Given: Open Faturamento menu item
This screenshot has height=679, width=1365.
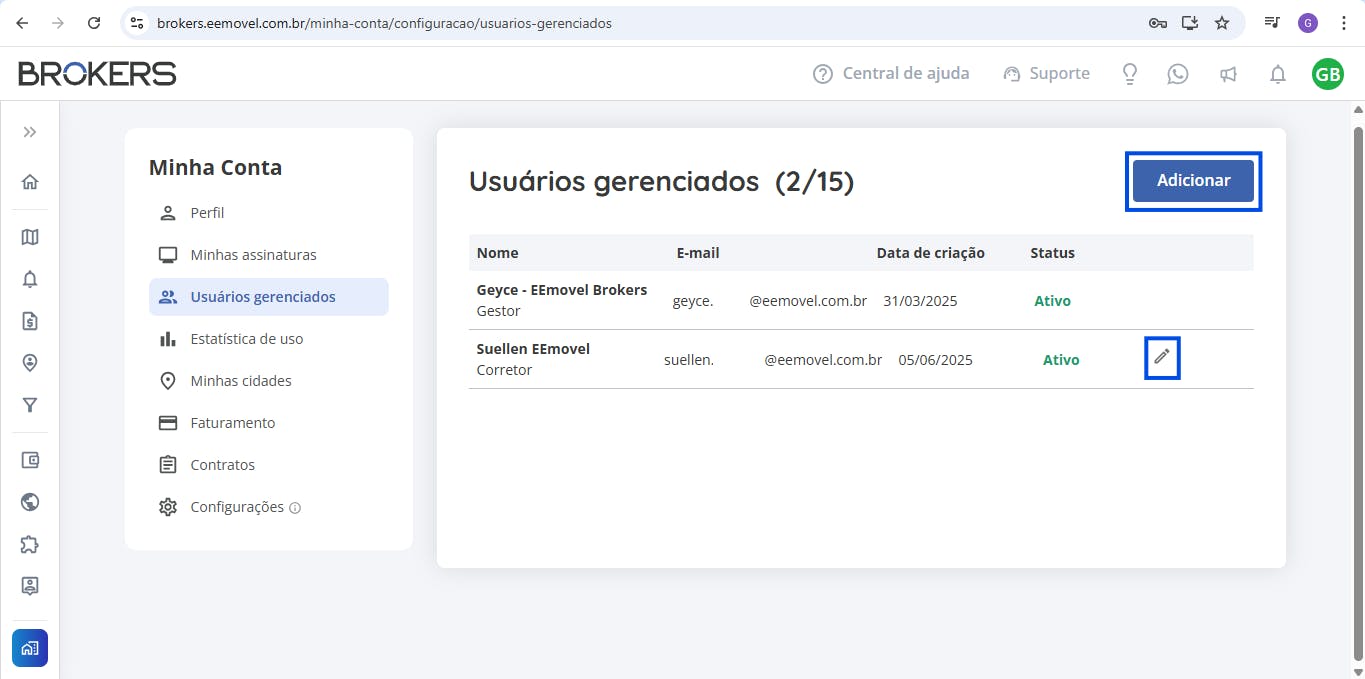Looking at the screenshot, I should (x=268, y=423).
